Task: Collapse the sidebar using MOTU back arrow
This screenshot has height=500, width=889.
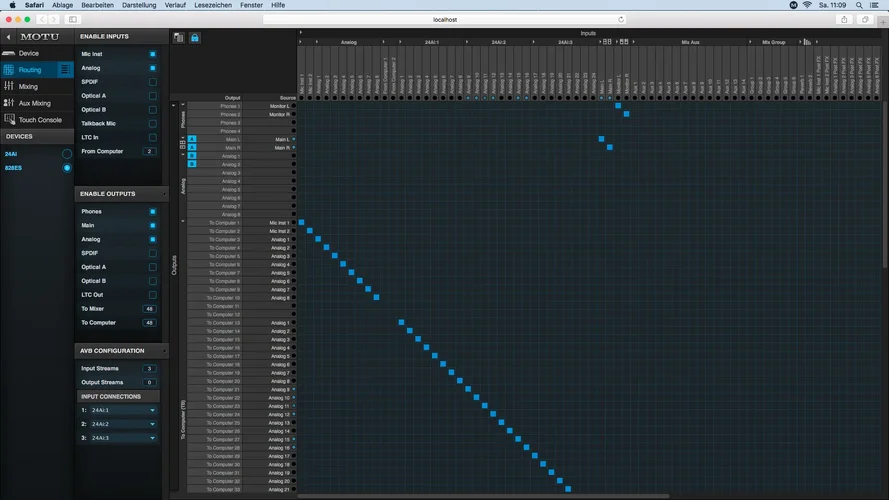Action: tap(8, 37)
